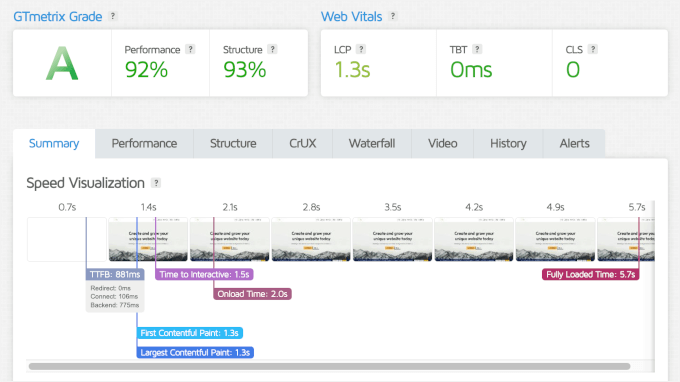
Task: Click the 2.8s filmstrip frame
Action: pos(311,239)
